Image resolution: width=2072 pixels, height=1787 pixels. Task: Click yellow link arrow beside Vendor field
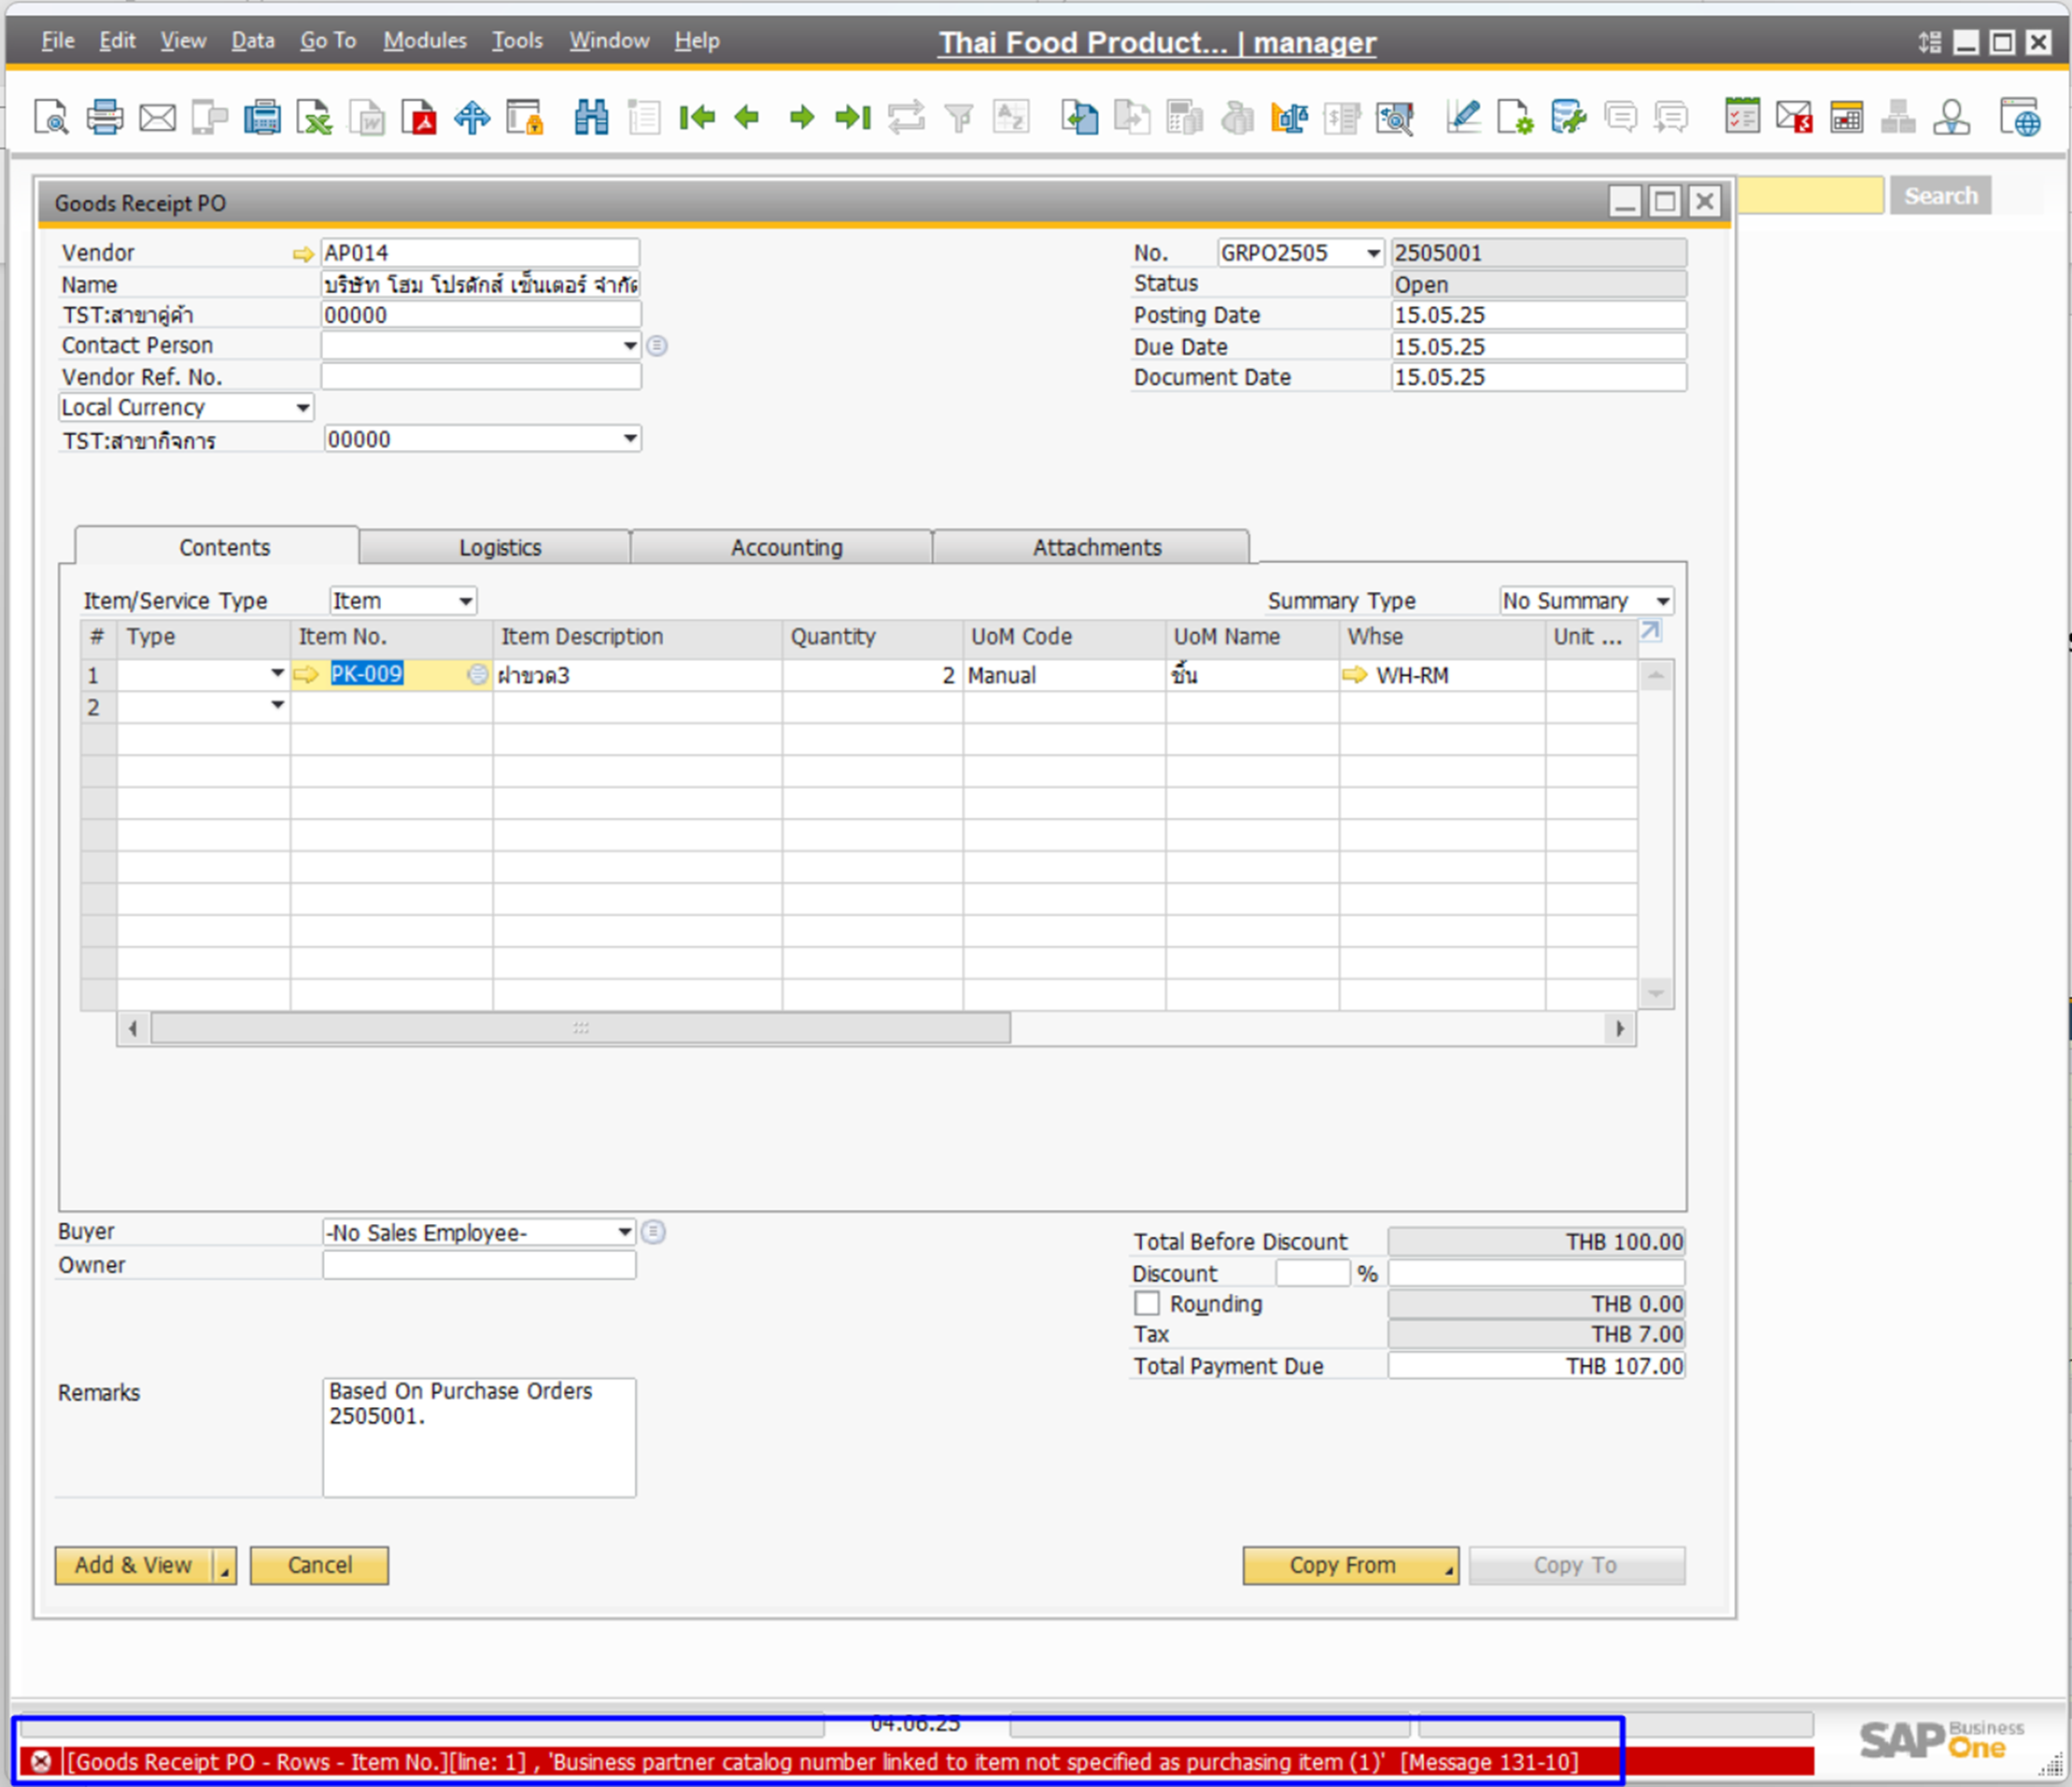(302, 254)
